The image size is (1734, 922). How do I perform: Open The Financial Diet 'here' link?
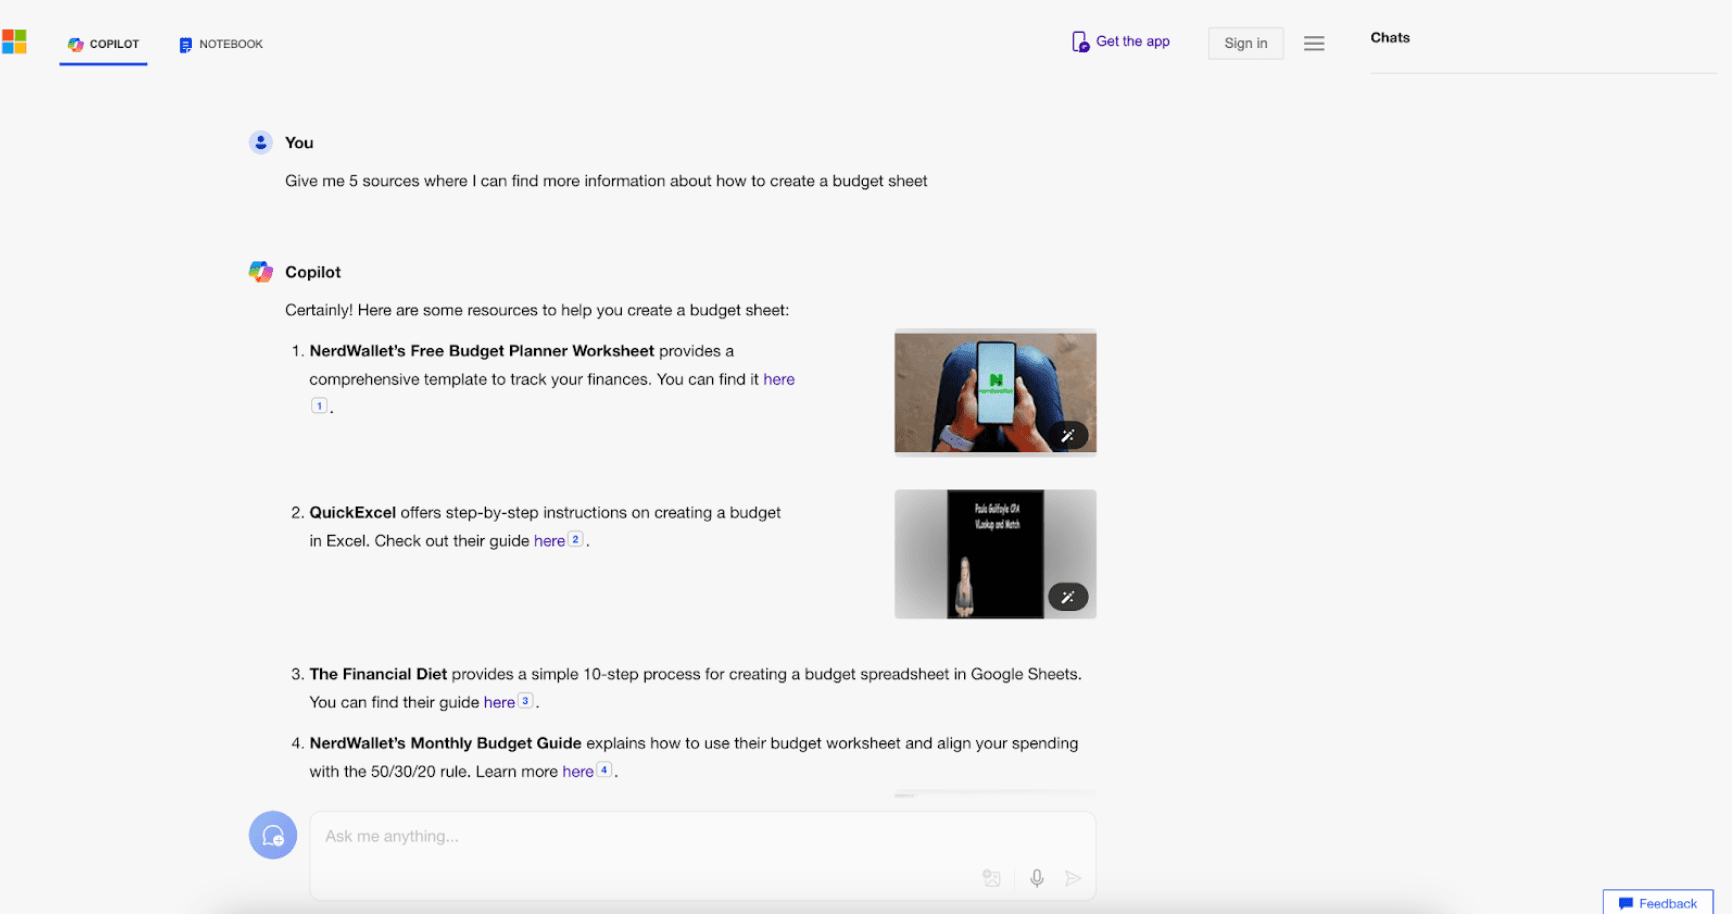coord(499,702)
